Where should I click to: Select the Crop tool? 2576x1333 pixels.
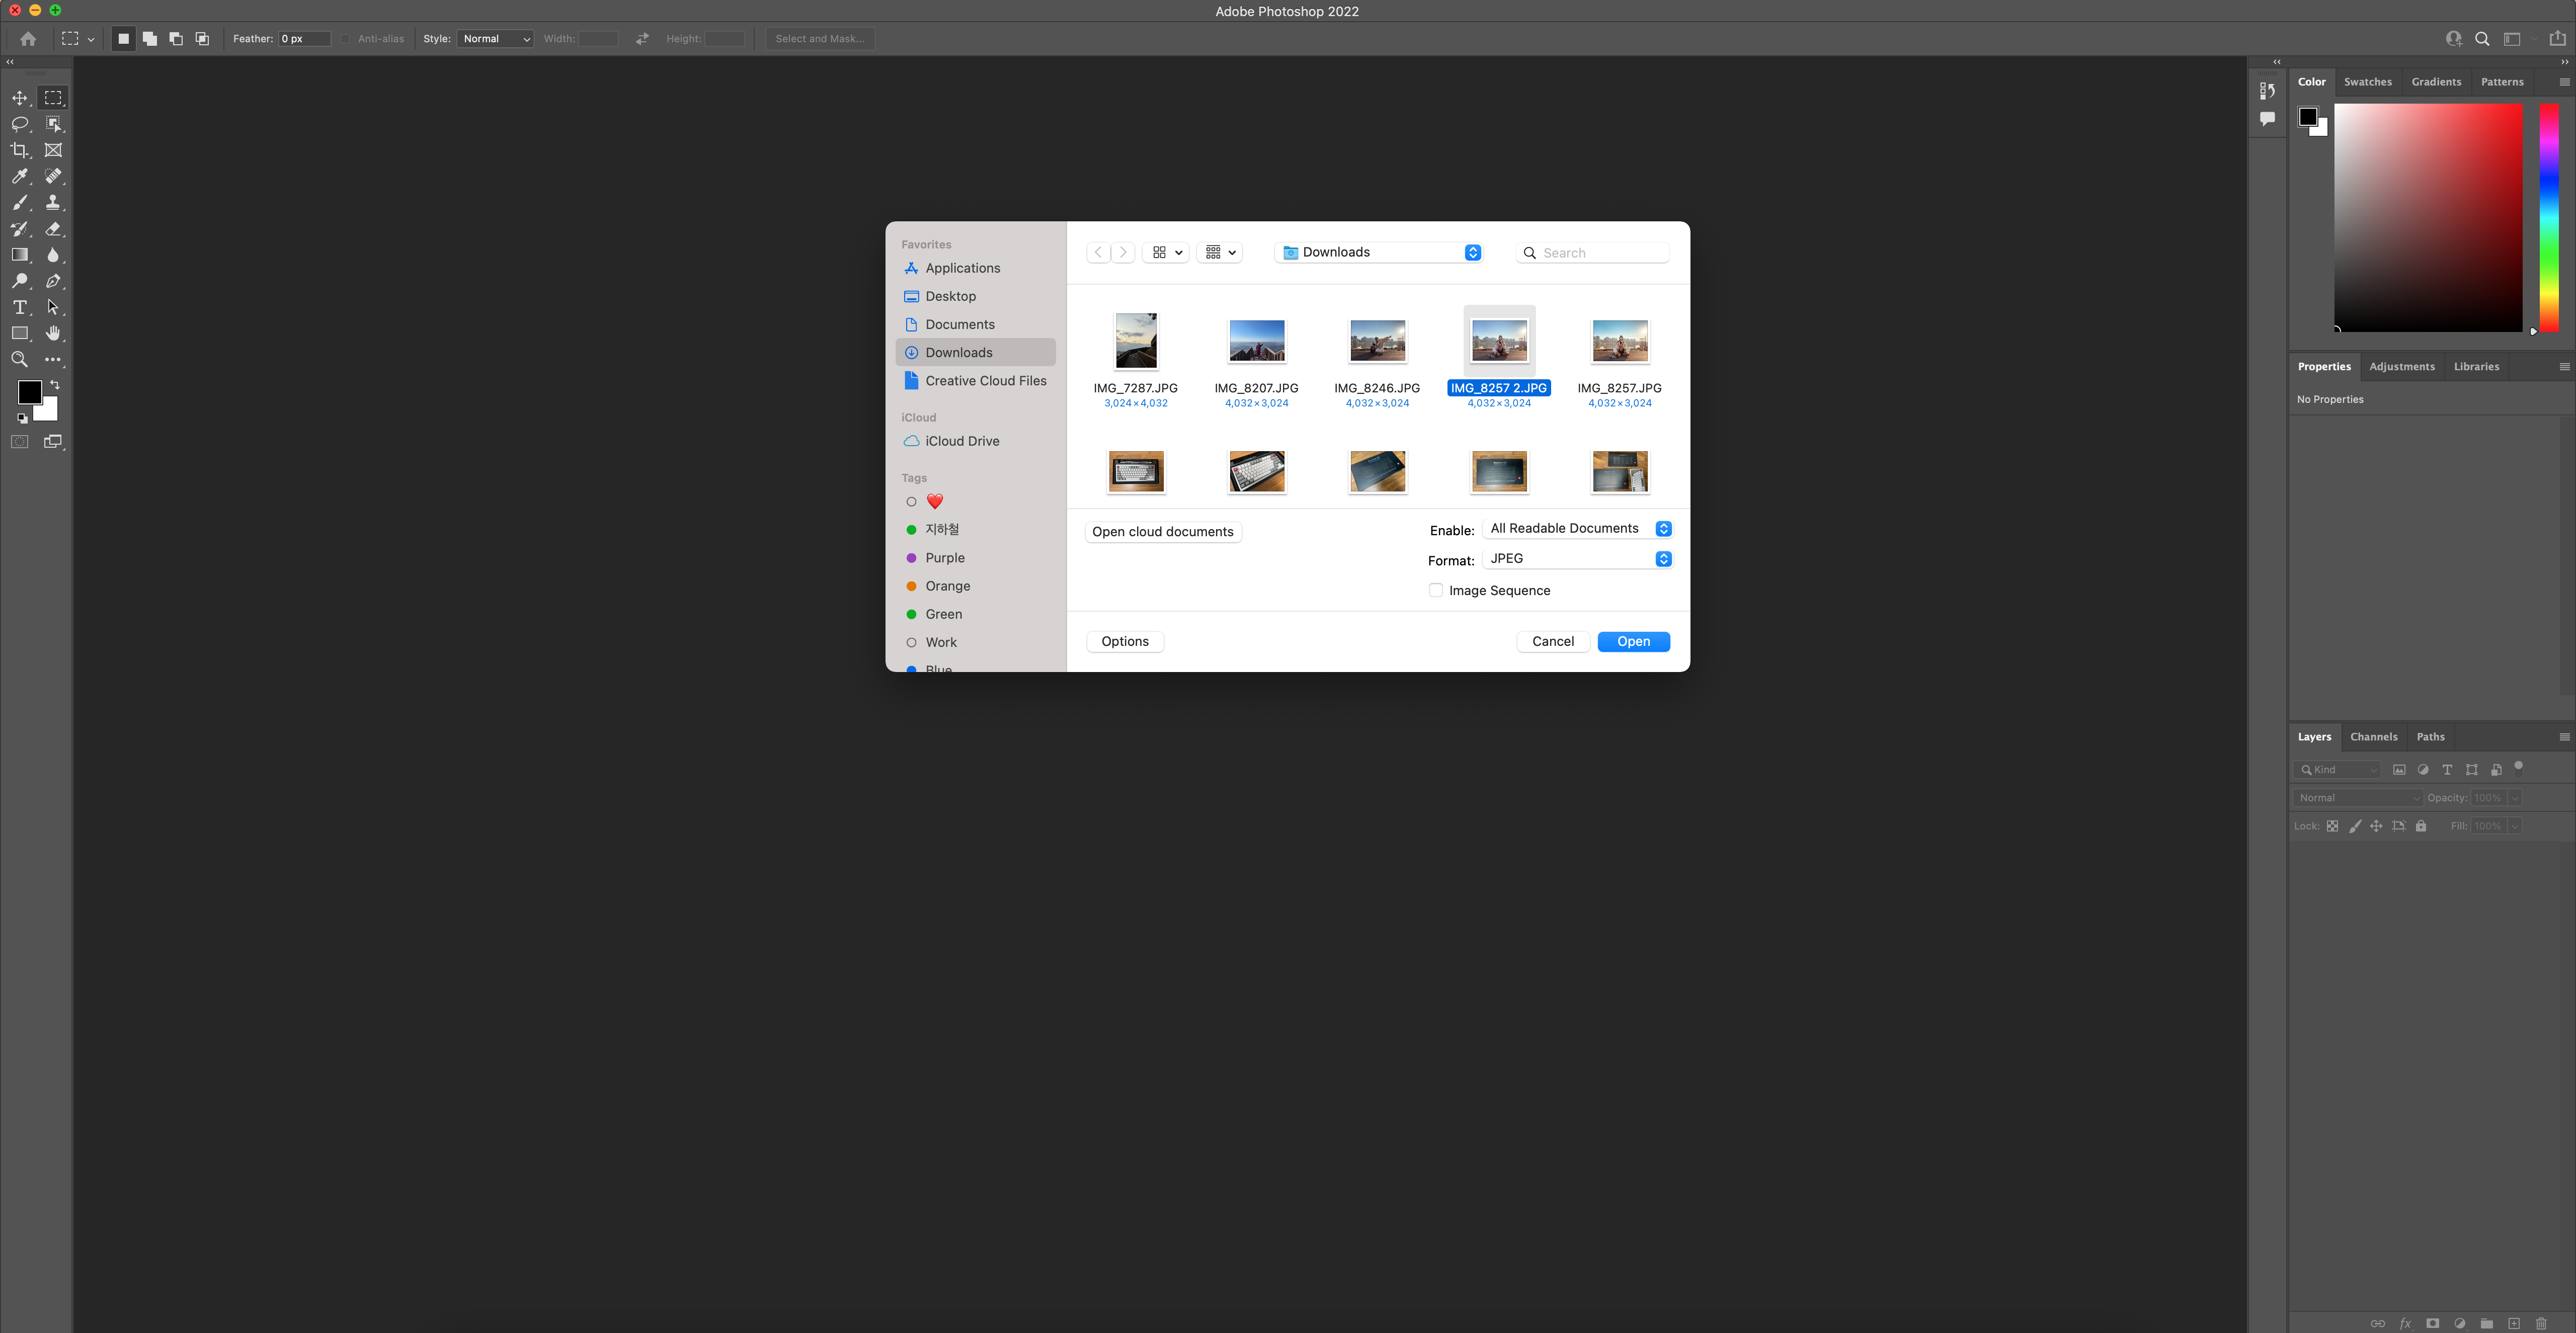tap(19, 150)
